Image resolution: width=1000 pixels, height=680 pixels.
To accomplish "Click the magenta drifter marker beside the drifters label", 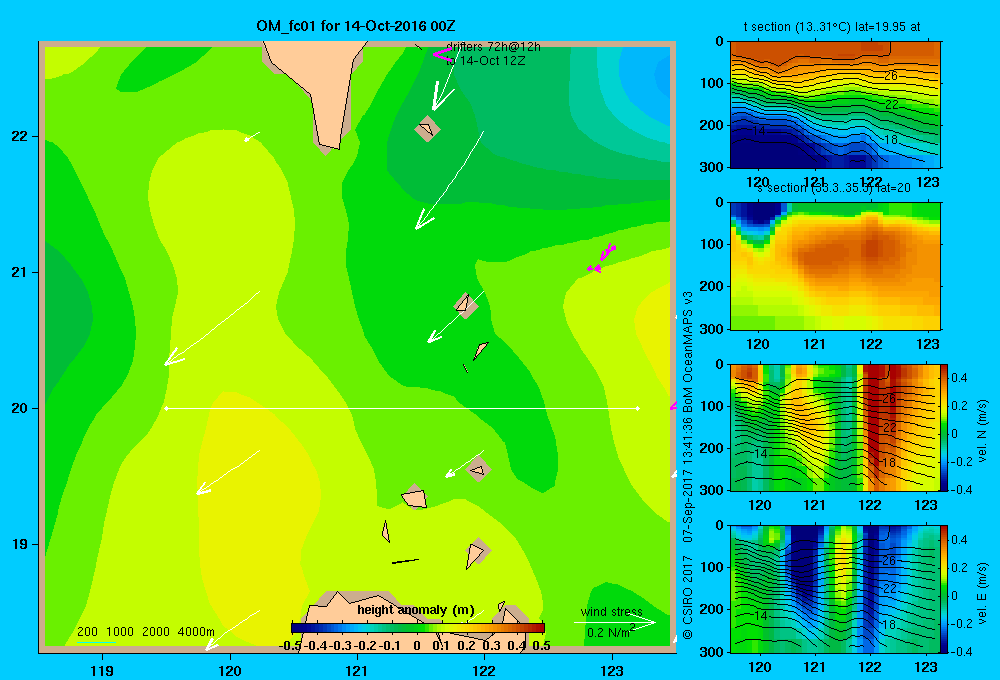I will click(441, 54).
